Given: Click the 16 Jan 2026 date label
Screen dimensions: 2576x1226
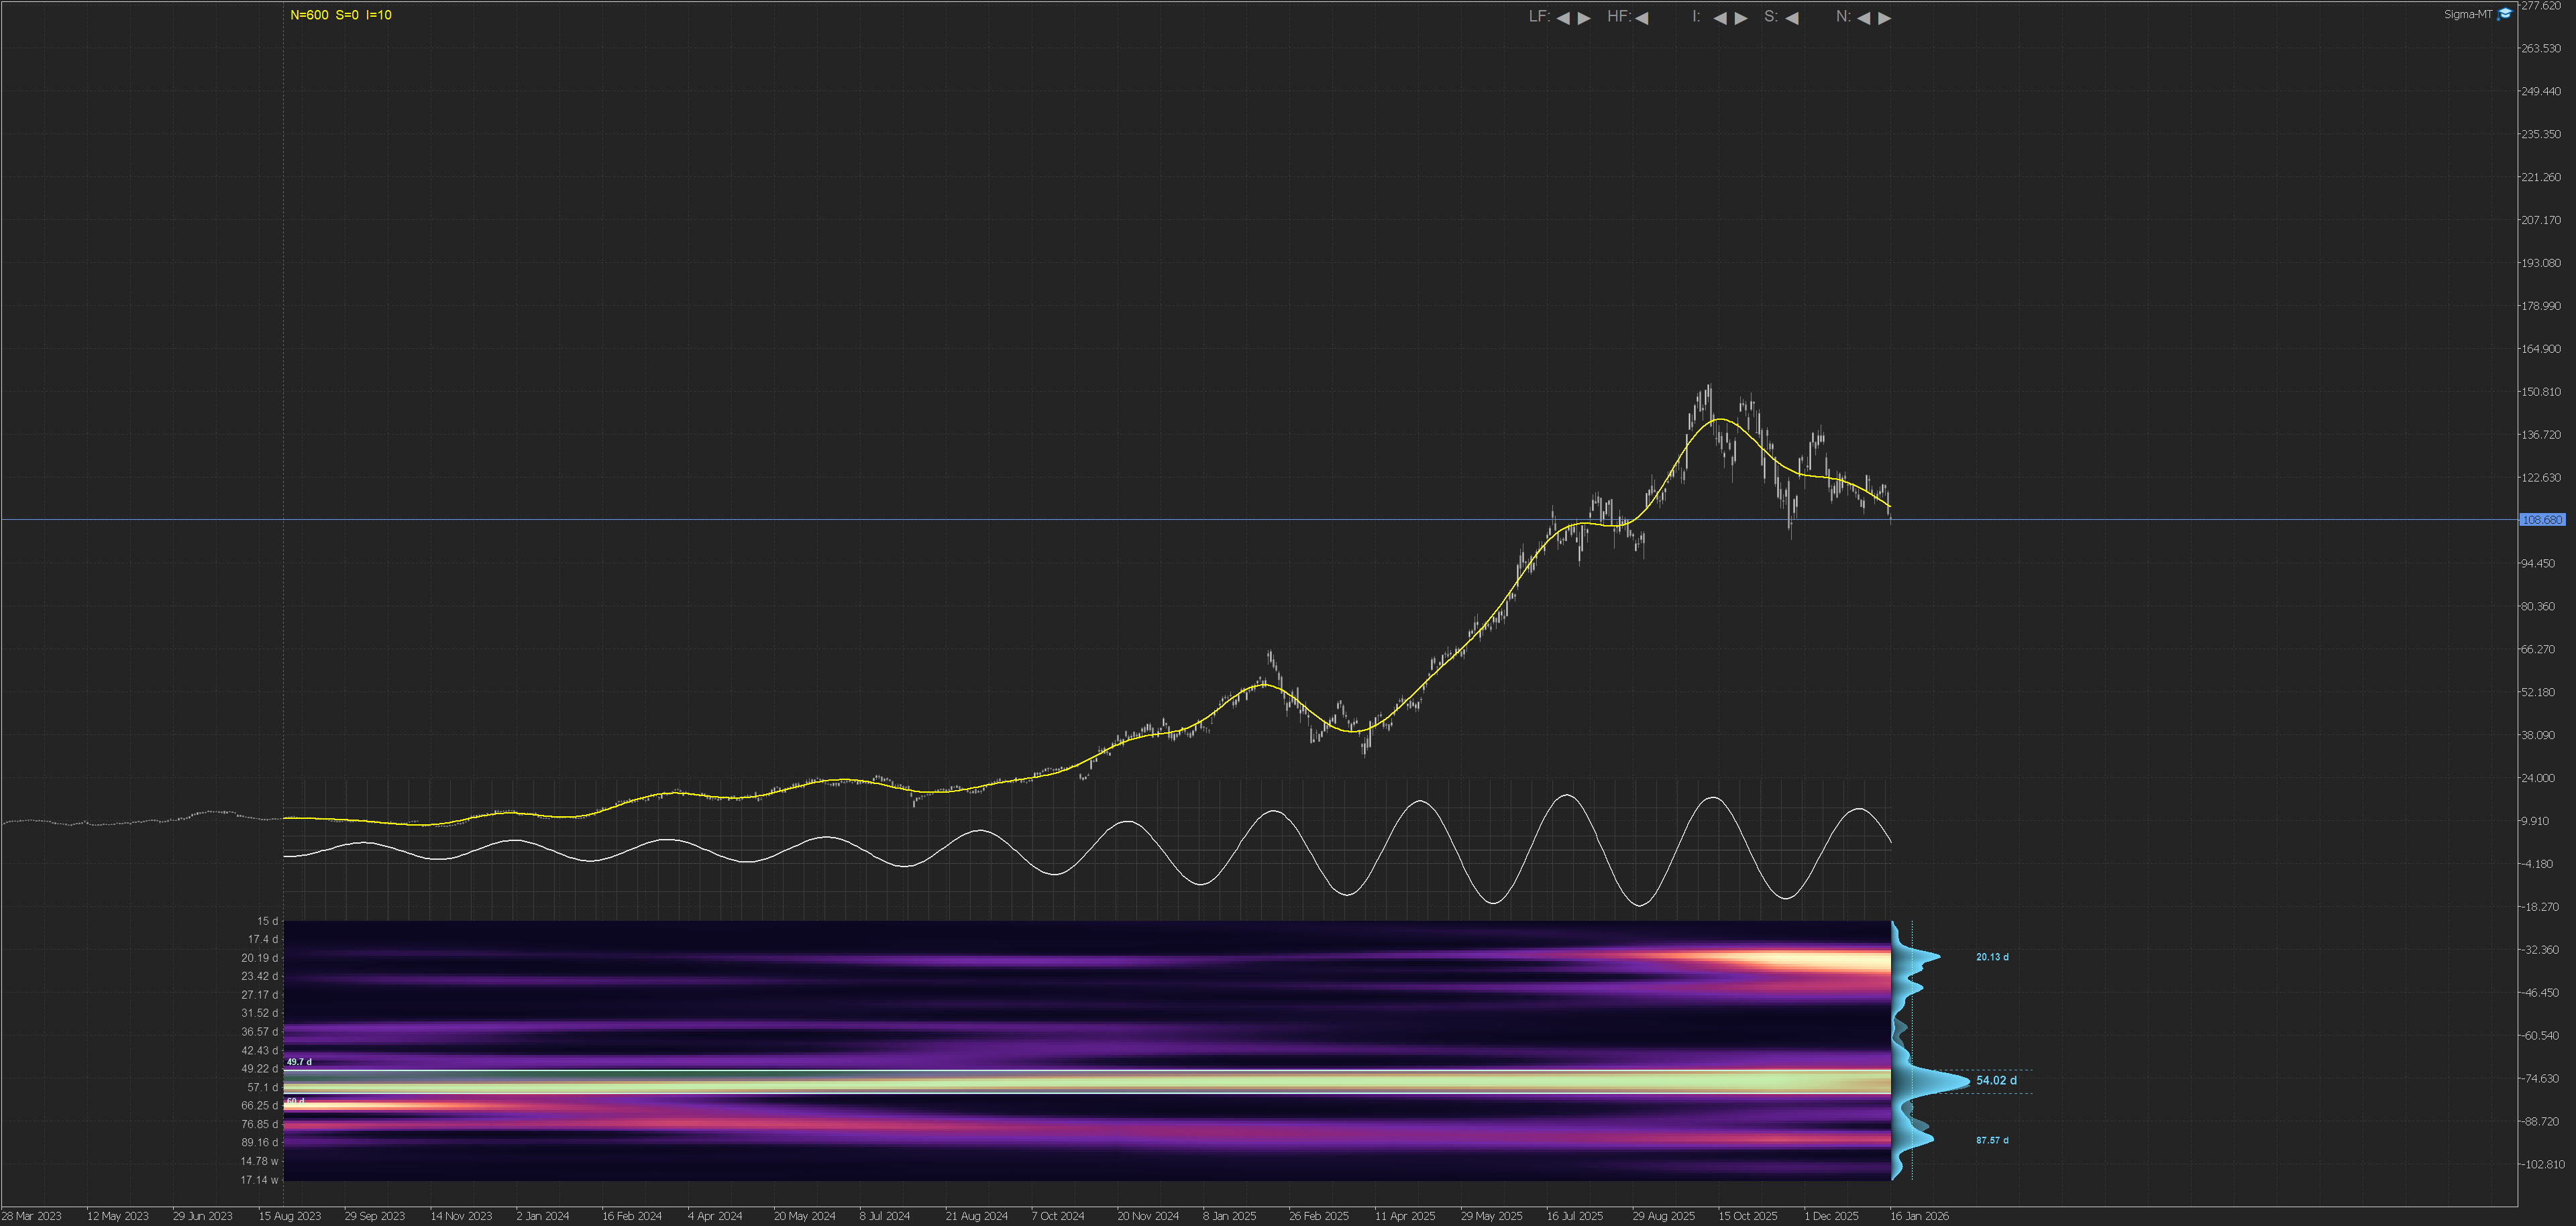Looking at the screenshot, I should pyautogui.click(x=1919, y=1216).
